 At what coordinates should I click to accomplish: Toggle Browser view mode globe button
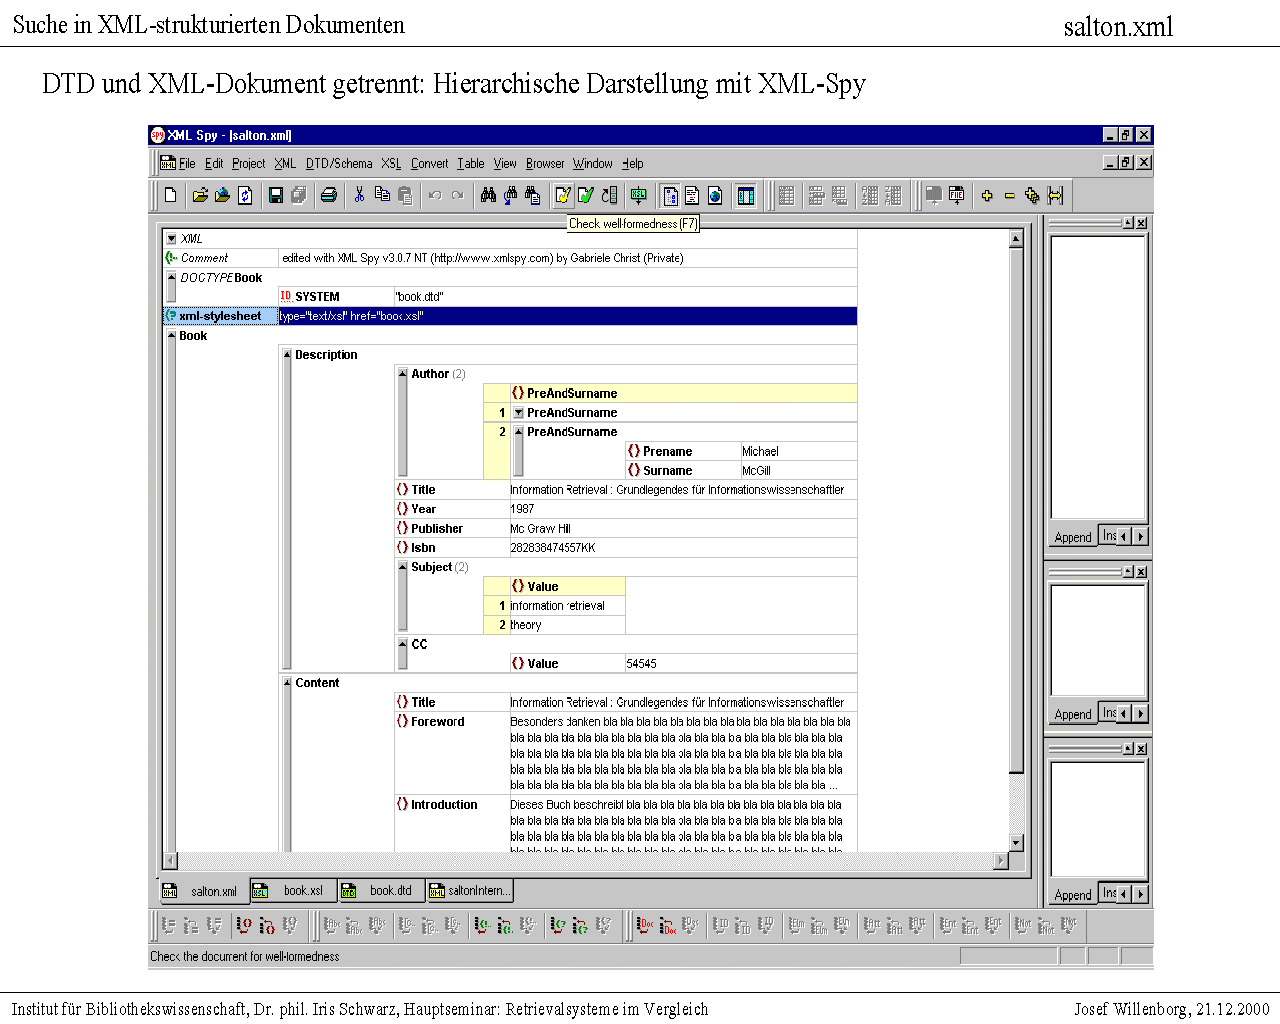point(715,196)
